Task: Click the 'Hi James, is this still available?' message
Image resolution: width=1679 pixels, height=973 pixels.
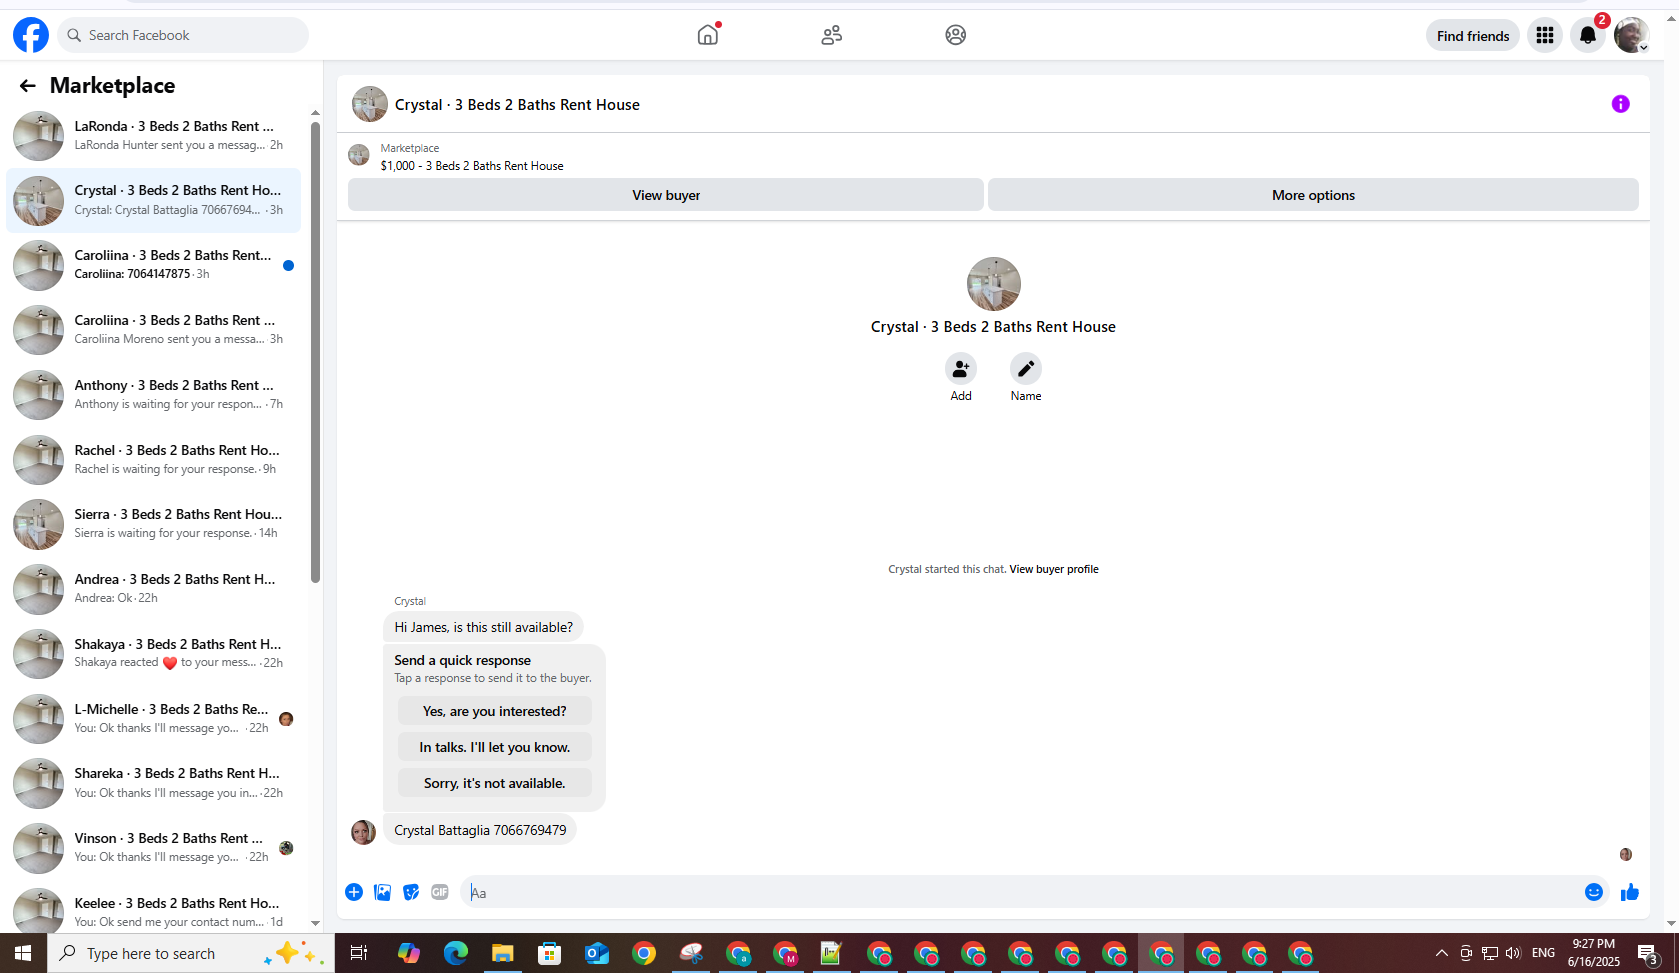Action: (483, 627)
